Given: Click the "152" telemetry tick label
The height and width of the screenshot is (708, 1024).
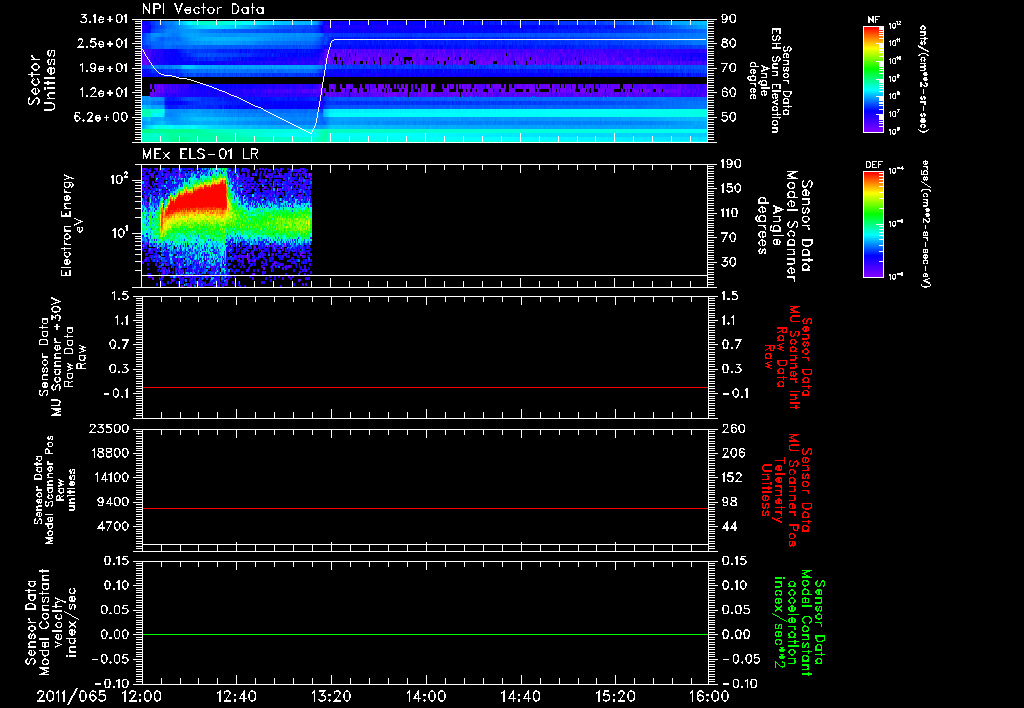Looking at the screenshot, I should coord(732,477).
